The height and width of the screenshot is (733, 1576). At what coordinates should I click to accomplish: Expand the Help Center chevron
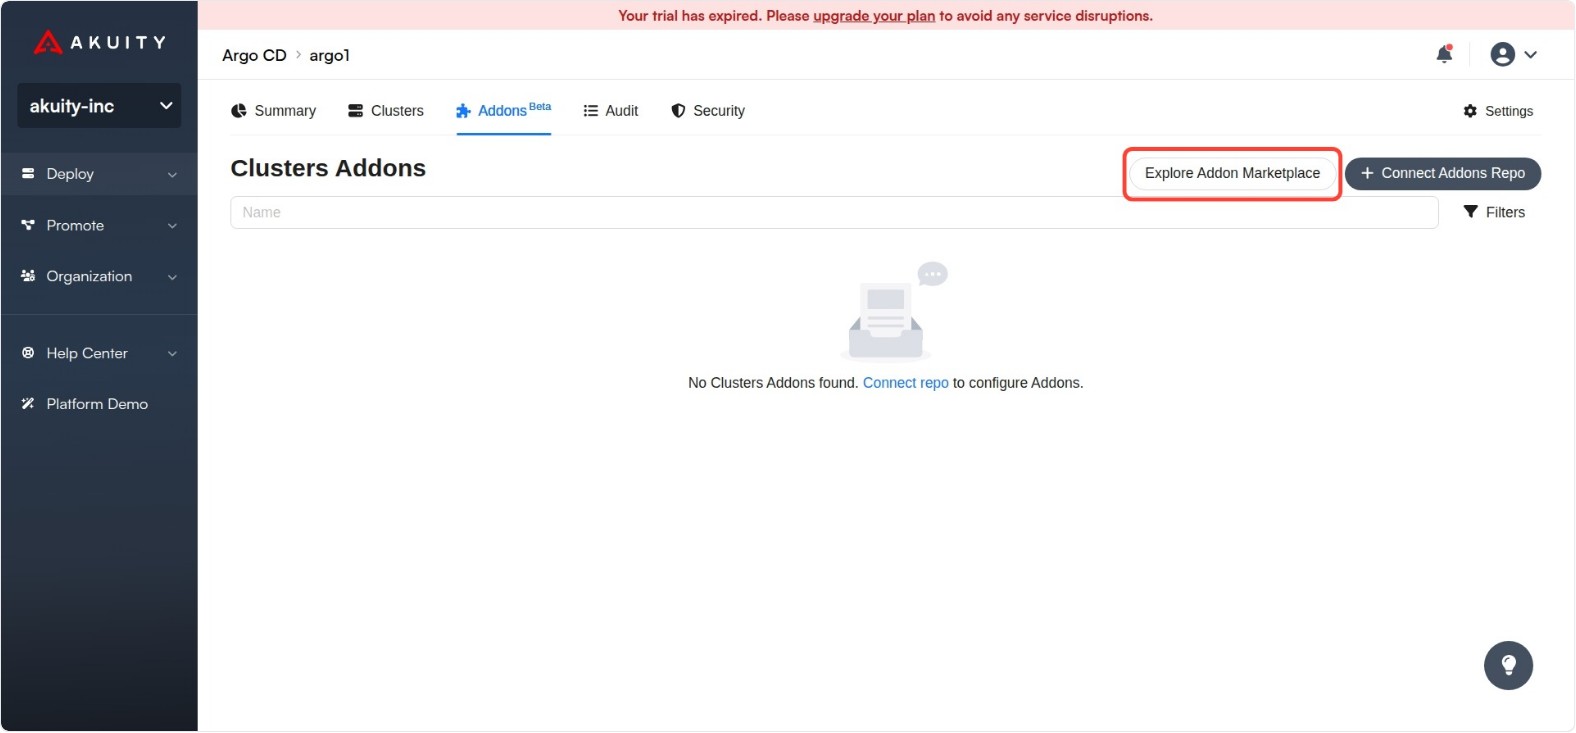172,354
